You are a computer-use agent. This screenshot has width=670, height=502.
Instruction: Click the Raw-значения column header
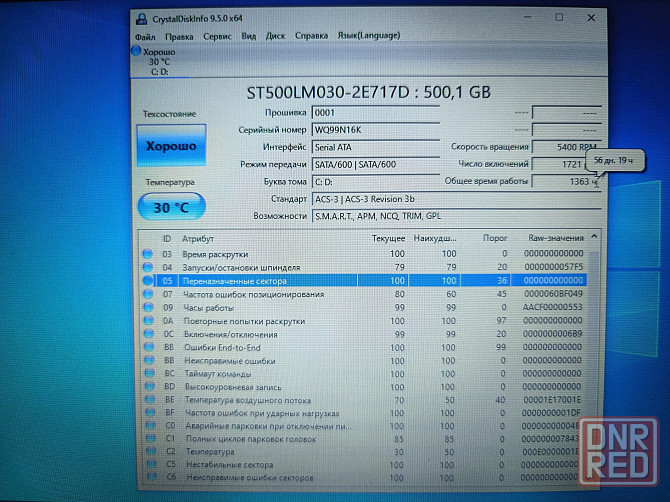point(555,238)
